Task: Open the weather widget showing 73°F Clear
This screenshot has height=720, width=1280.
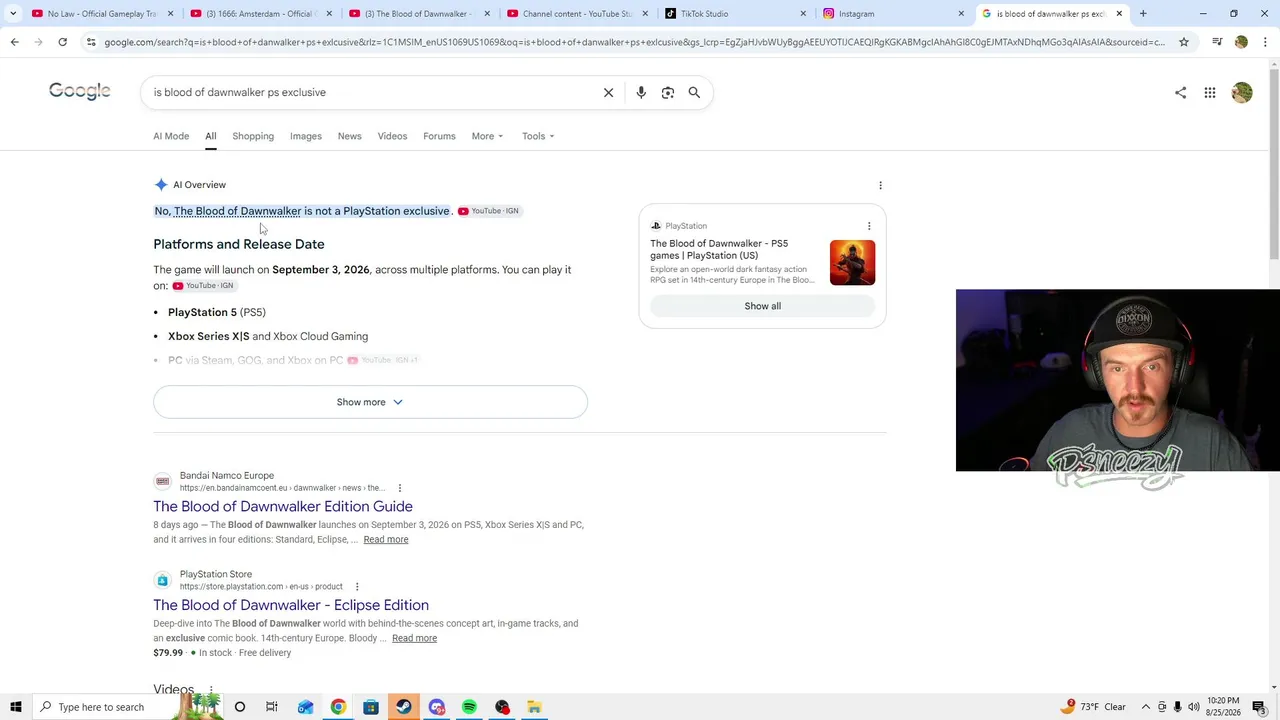Action: (1095, 707)
